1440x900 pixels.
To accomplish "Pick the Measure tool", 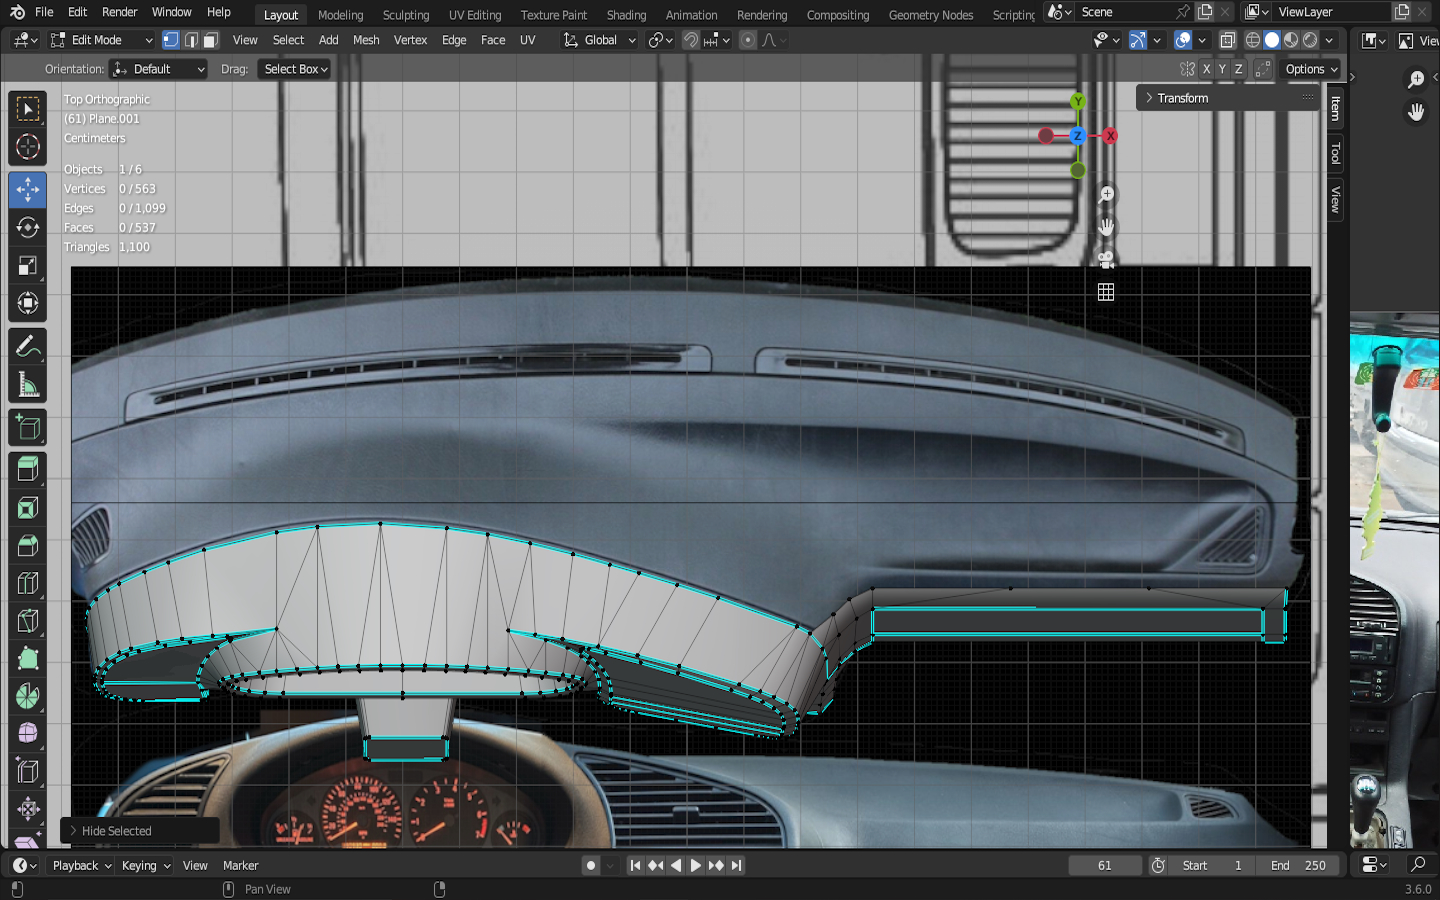I will click(28, 385).
